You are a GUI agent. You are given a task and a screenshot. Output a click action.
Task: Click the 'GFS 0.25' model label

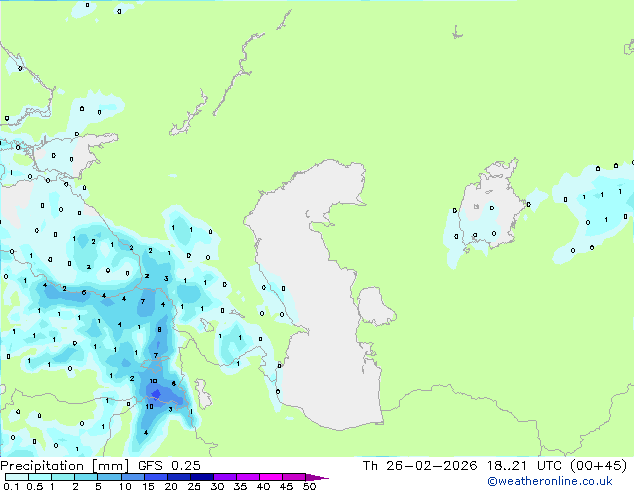(x=169, y=466)
